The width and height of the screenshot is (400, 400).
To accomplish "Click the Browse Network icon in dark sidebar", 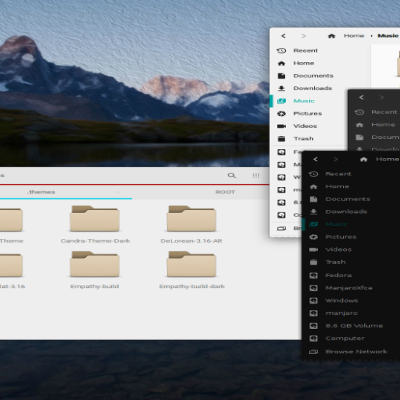I will pos(313,352).
